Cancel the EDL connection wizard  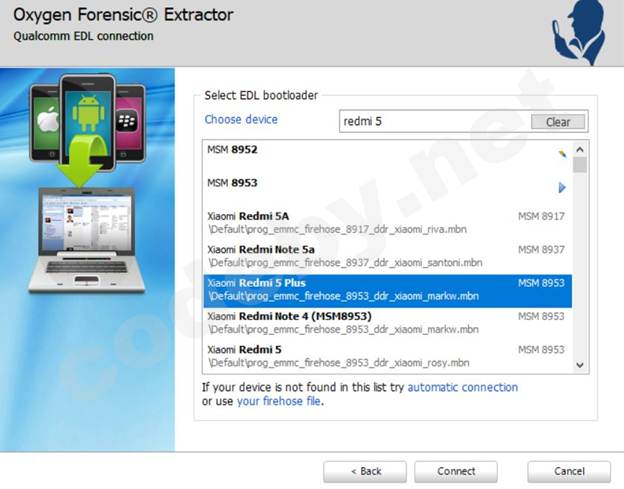[x=569, y=471]
